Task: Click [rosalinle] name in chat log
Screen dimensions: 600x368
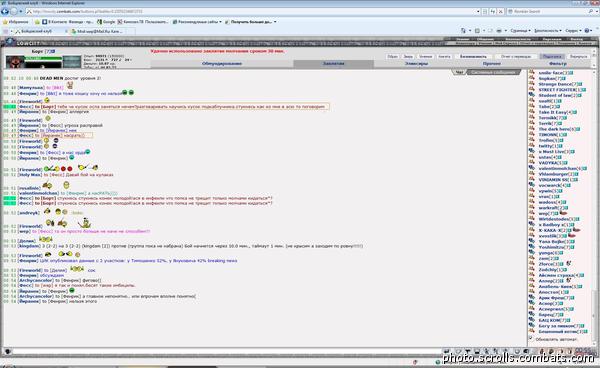Action: coord(29,188)
